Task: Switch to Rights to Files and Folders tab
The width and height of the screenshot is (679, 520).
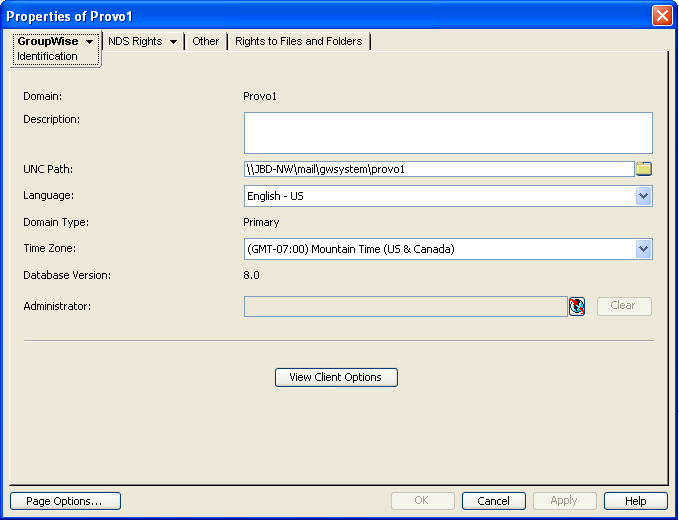Action: pyautogui.click(x=298, y=41)
